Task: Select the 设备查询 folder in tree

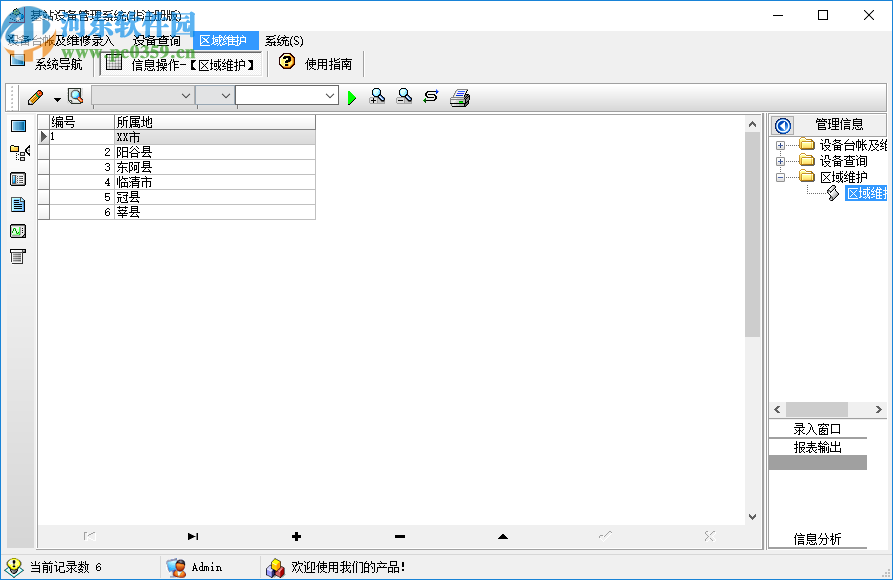Action: (833, 161)
